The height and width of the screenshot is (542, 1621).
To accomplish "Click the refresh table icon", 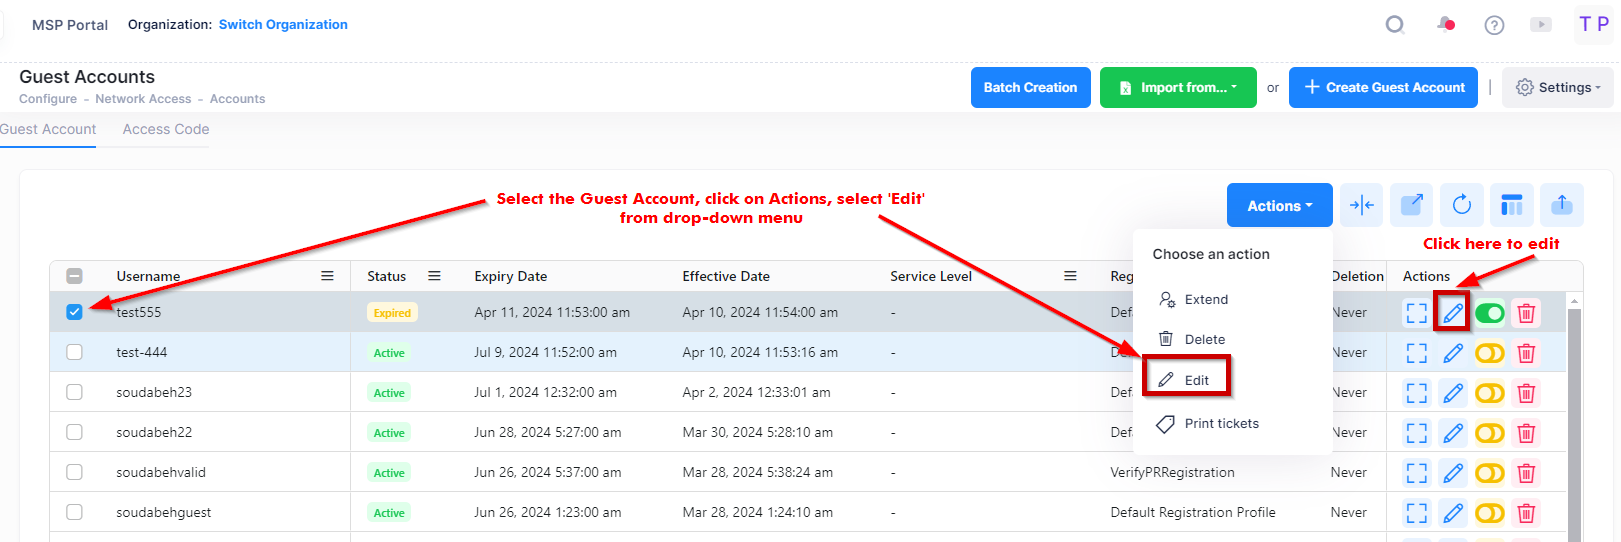I will (x=1461, y=205).
